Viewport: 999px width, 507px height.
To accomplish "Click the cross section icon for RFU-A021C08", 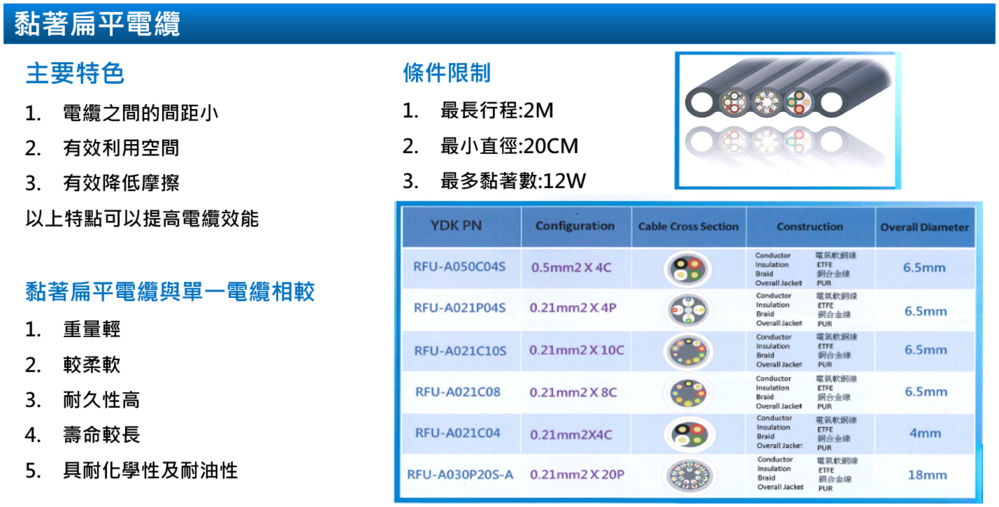I will (688, 392).
